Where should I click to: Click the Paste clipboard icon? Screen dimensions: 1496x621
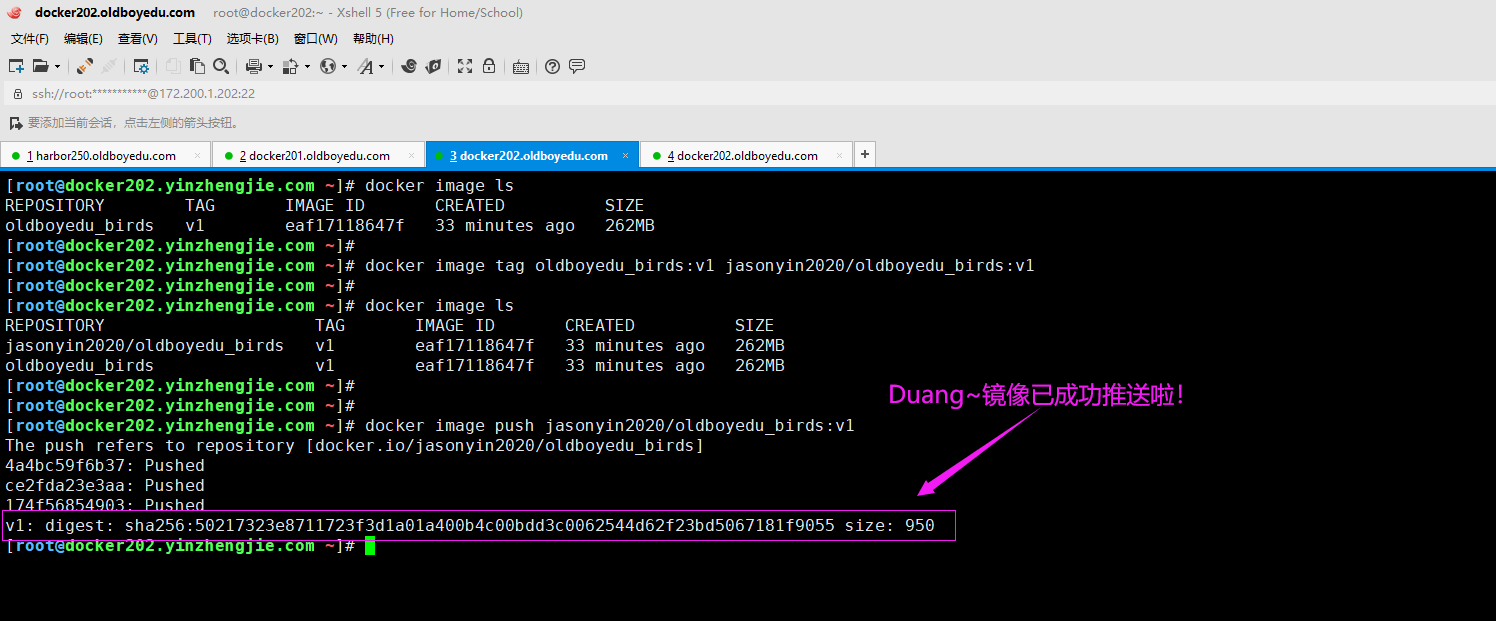click(x=197, y=66)
